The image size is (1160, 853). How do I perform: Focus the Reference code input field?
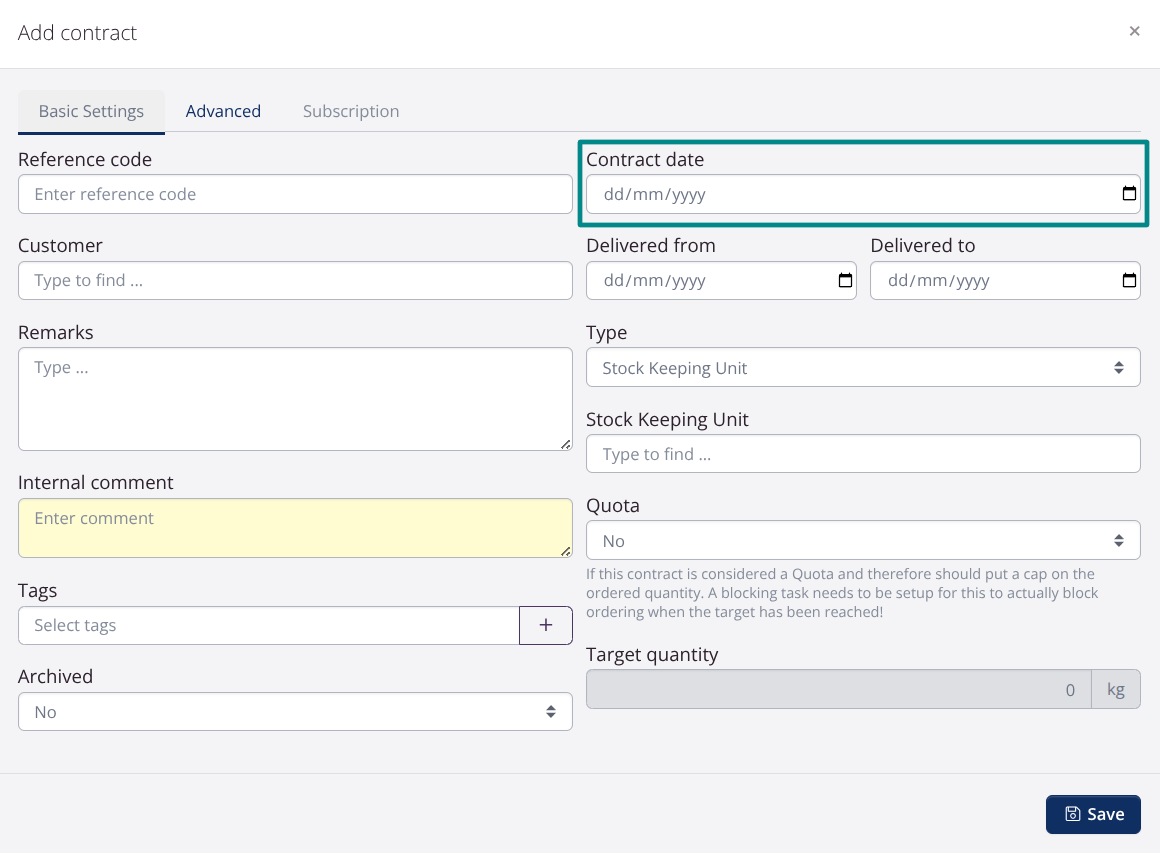pyautogui.click(x=295, y=194)
